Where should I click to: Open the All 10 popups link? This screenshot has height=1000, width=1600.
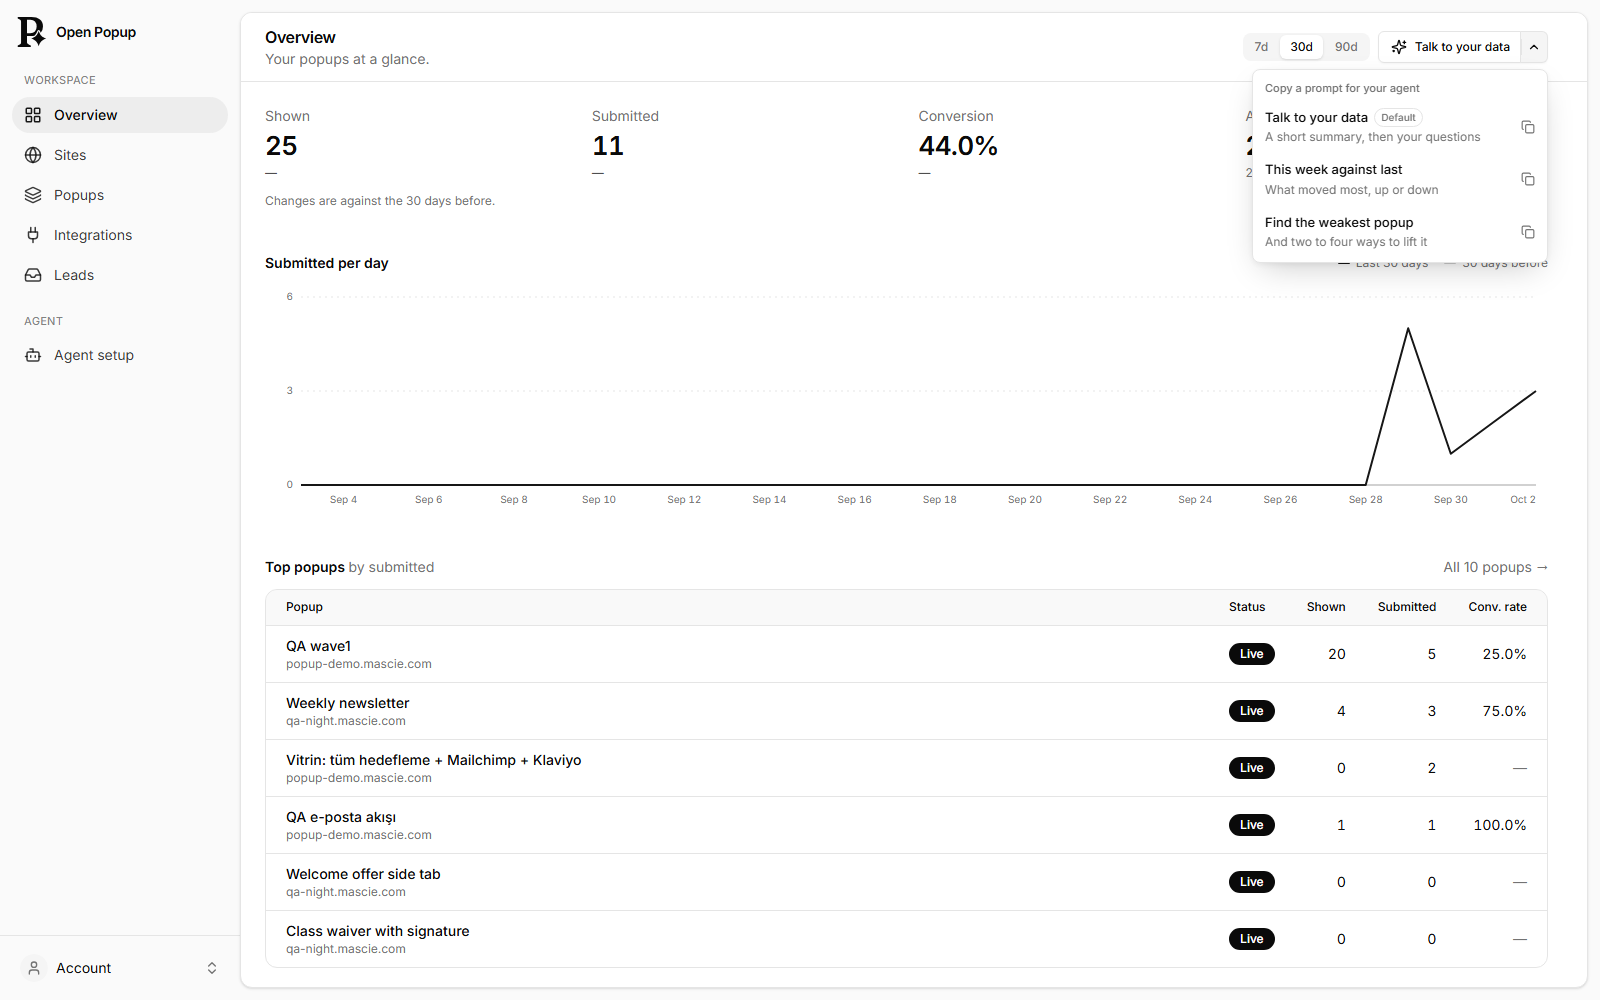pyautogui.click(x=1495, y=567)
